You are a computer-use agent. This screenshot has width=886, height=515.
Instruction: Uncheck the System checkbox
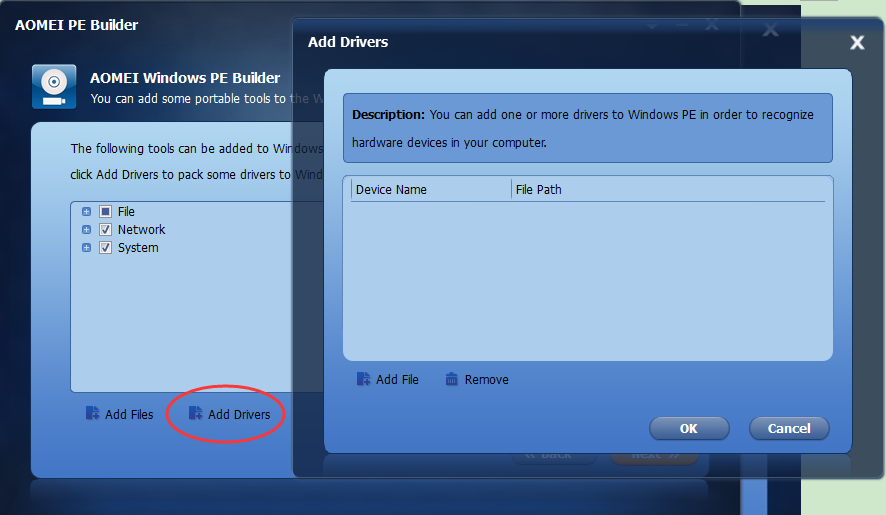tap(105, 248)
